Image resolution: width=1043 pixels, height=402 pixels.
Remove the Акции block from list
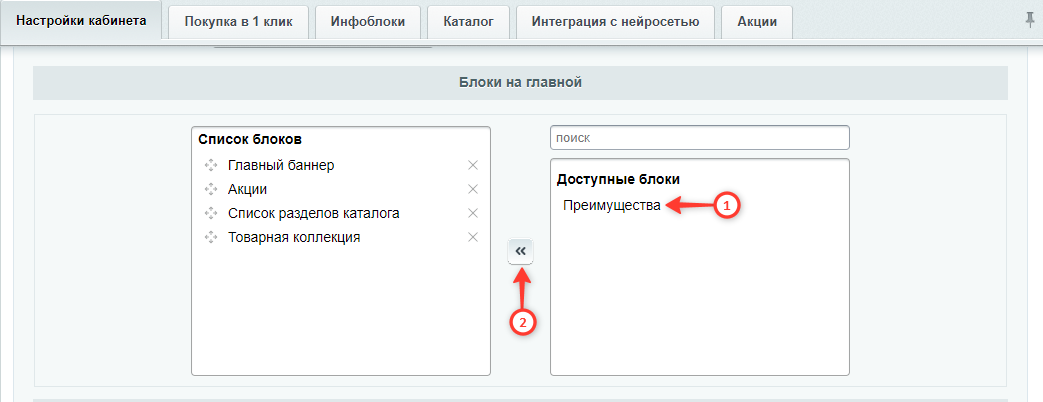[x=473, y=189]
